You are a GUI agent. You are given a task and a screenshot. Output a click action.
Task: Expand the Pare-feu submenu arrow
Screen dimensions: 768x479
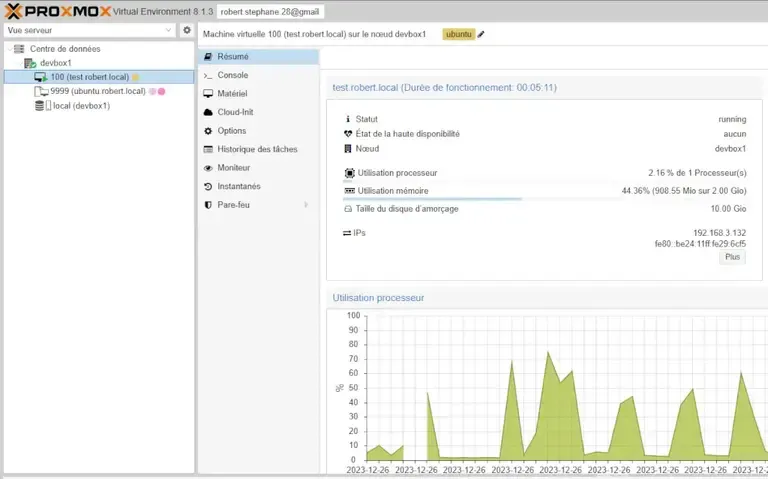[x=306, y=205]
